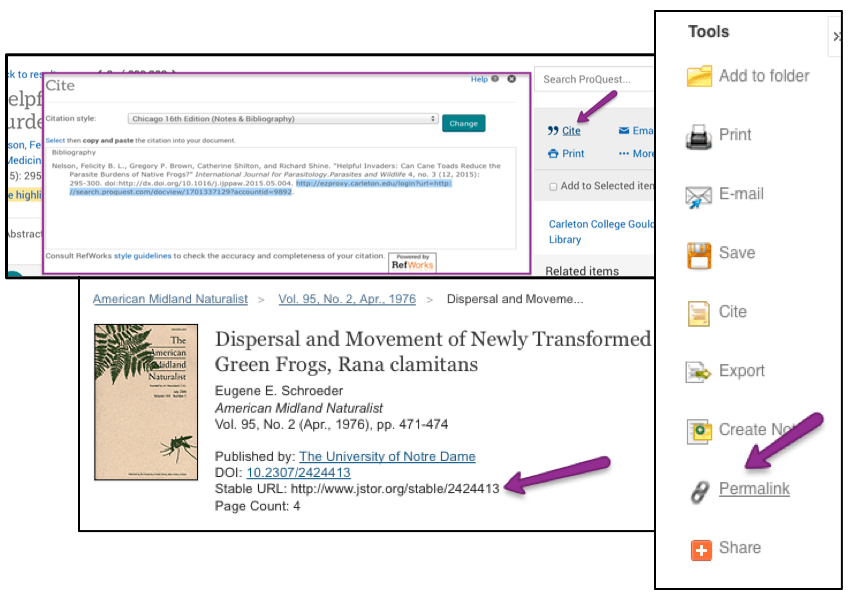Click the Stable URL jstor.org text
848x595 pixels.
(x=395, y=489)
